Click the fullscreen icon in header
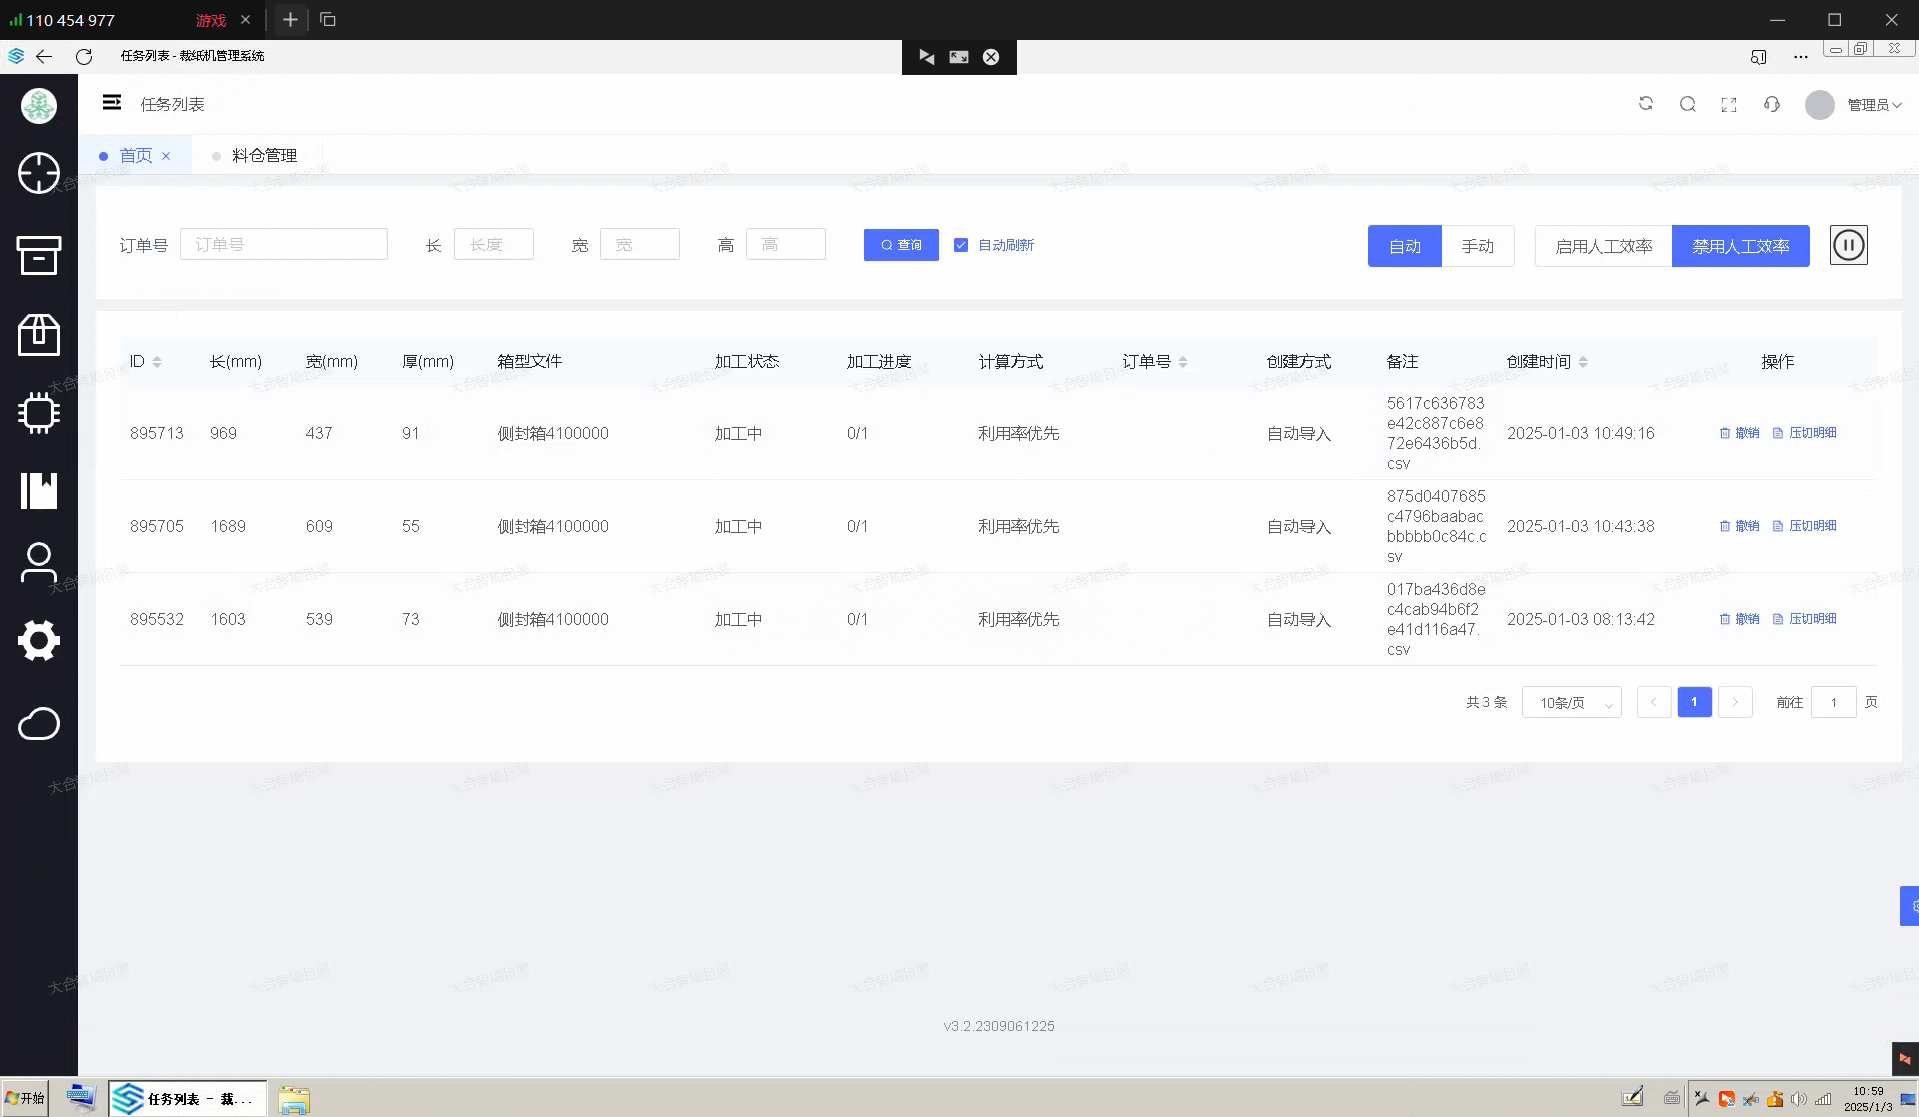The image size is (1919, 1117). point(1728,105)
